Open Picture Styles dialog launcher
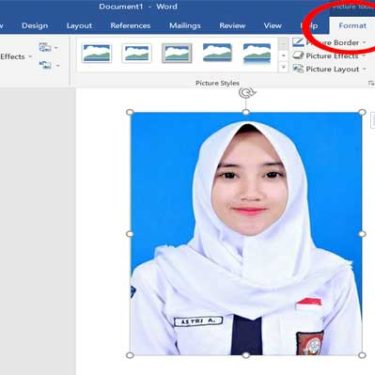375x375 pixels. click(x=371, y=83)
